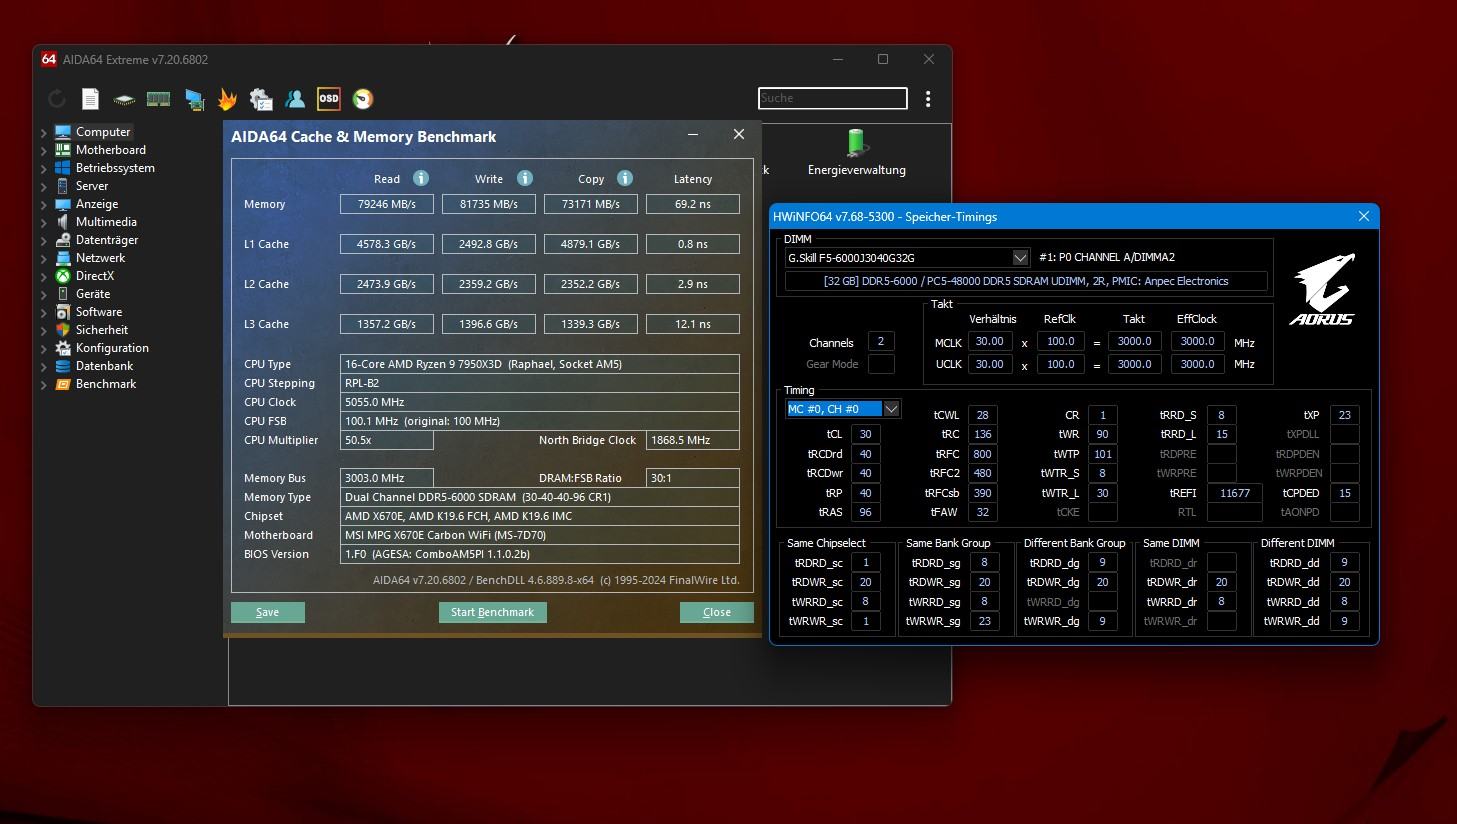Click the AIDA64 refresh toolbar icon
The image size is (1457, 824).
(x=57, y=99)
